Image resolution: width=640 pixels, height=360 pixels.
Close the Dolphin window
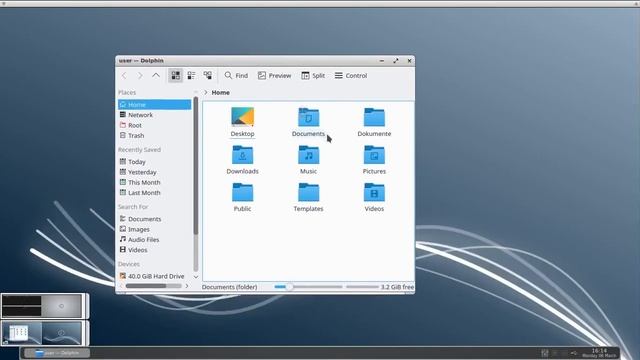coord(409,60)
